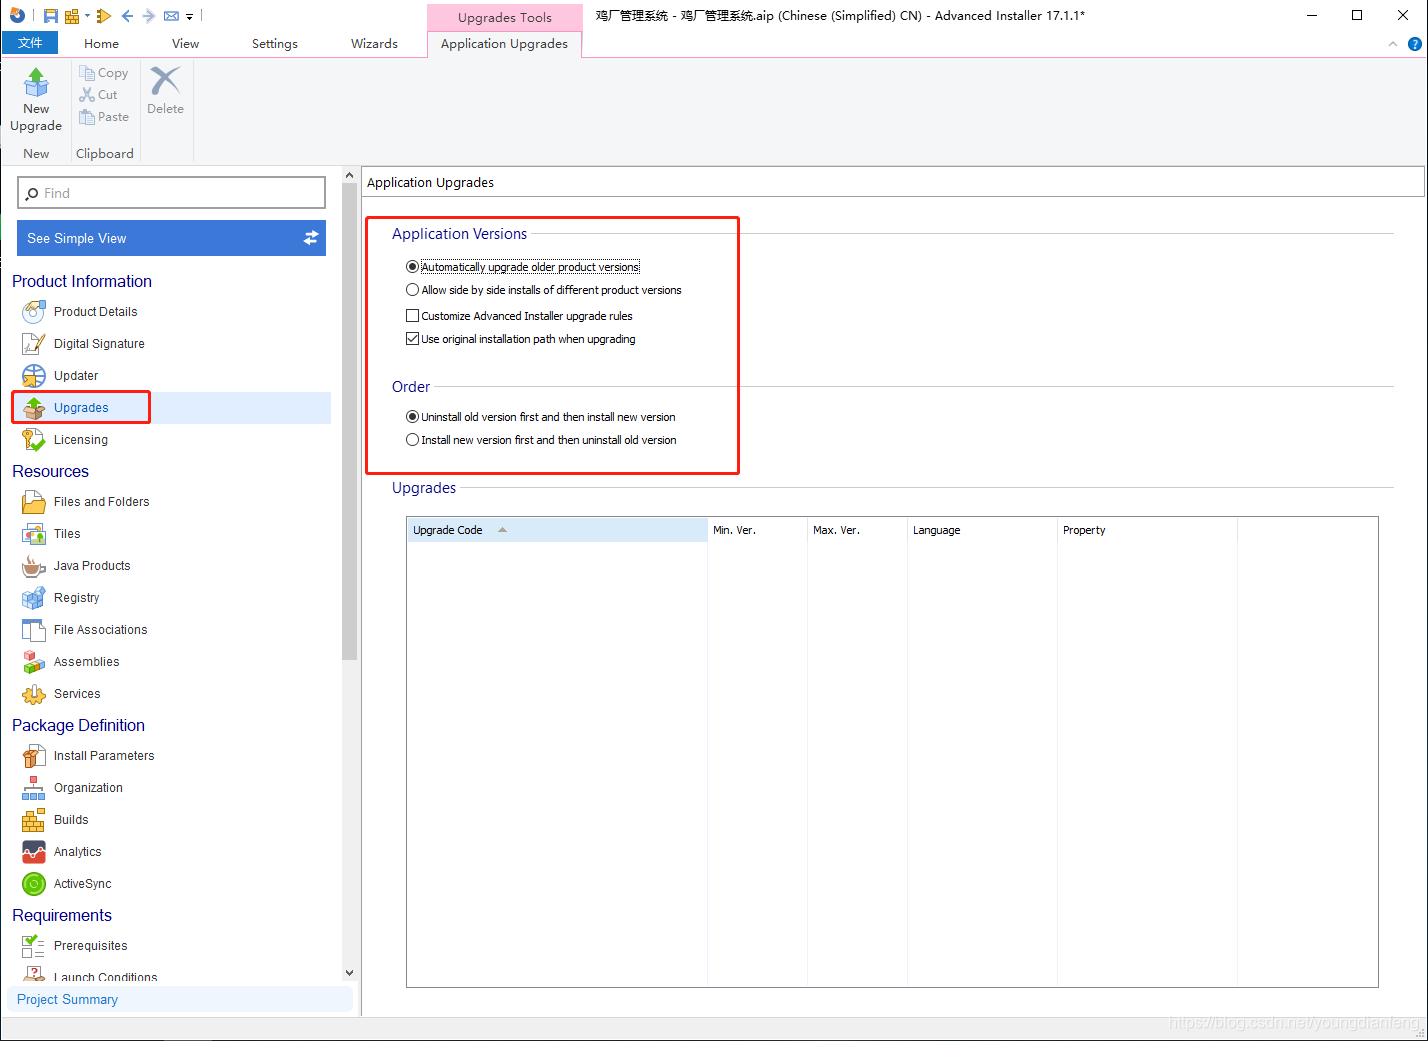Click the Assemblies icon
The height and width of the screenshot is (1041, 1428).
[x=34, y=662]
